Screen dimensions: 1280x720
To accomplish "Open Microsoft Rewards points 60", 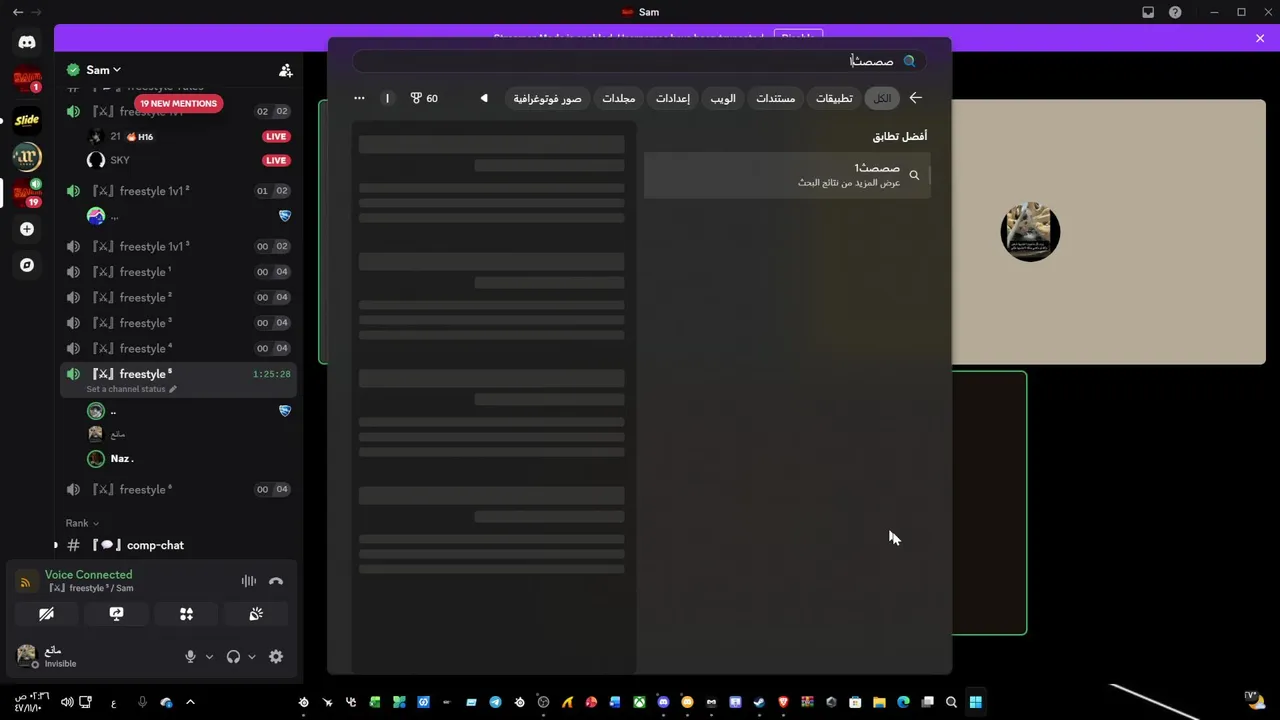I will (x=424, y=98).
